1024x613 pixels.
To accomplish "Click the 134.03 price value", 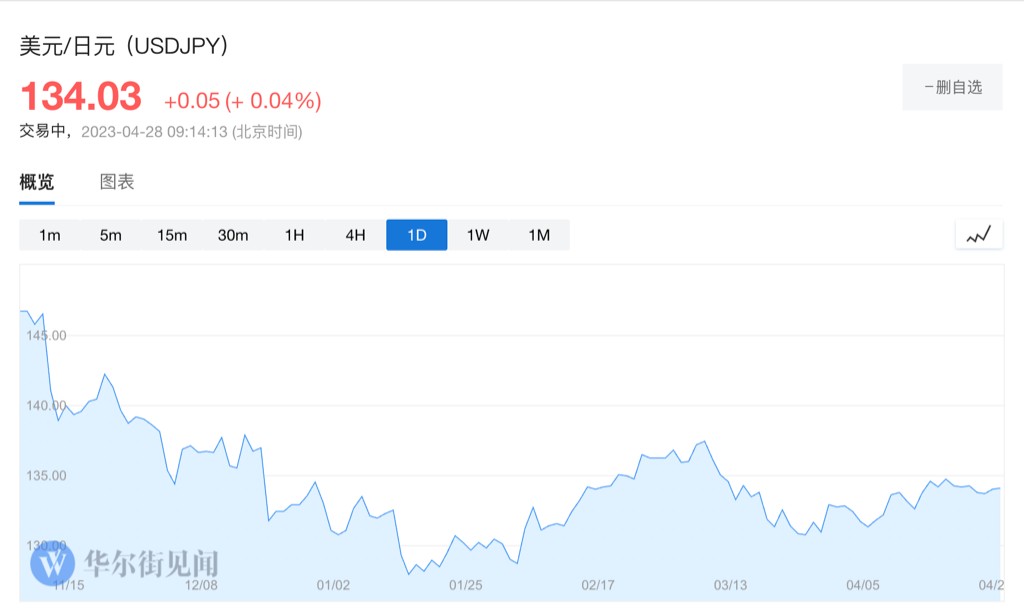I will [x=81, y=97].
